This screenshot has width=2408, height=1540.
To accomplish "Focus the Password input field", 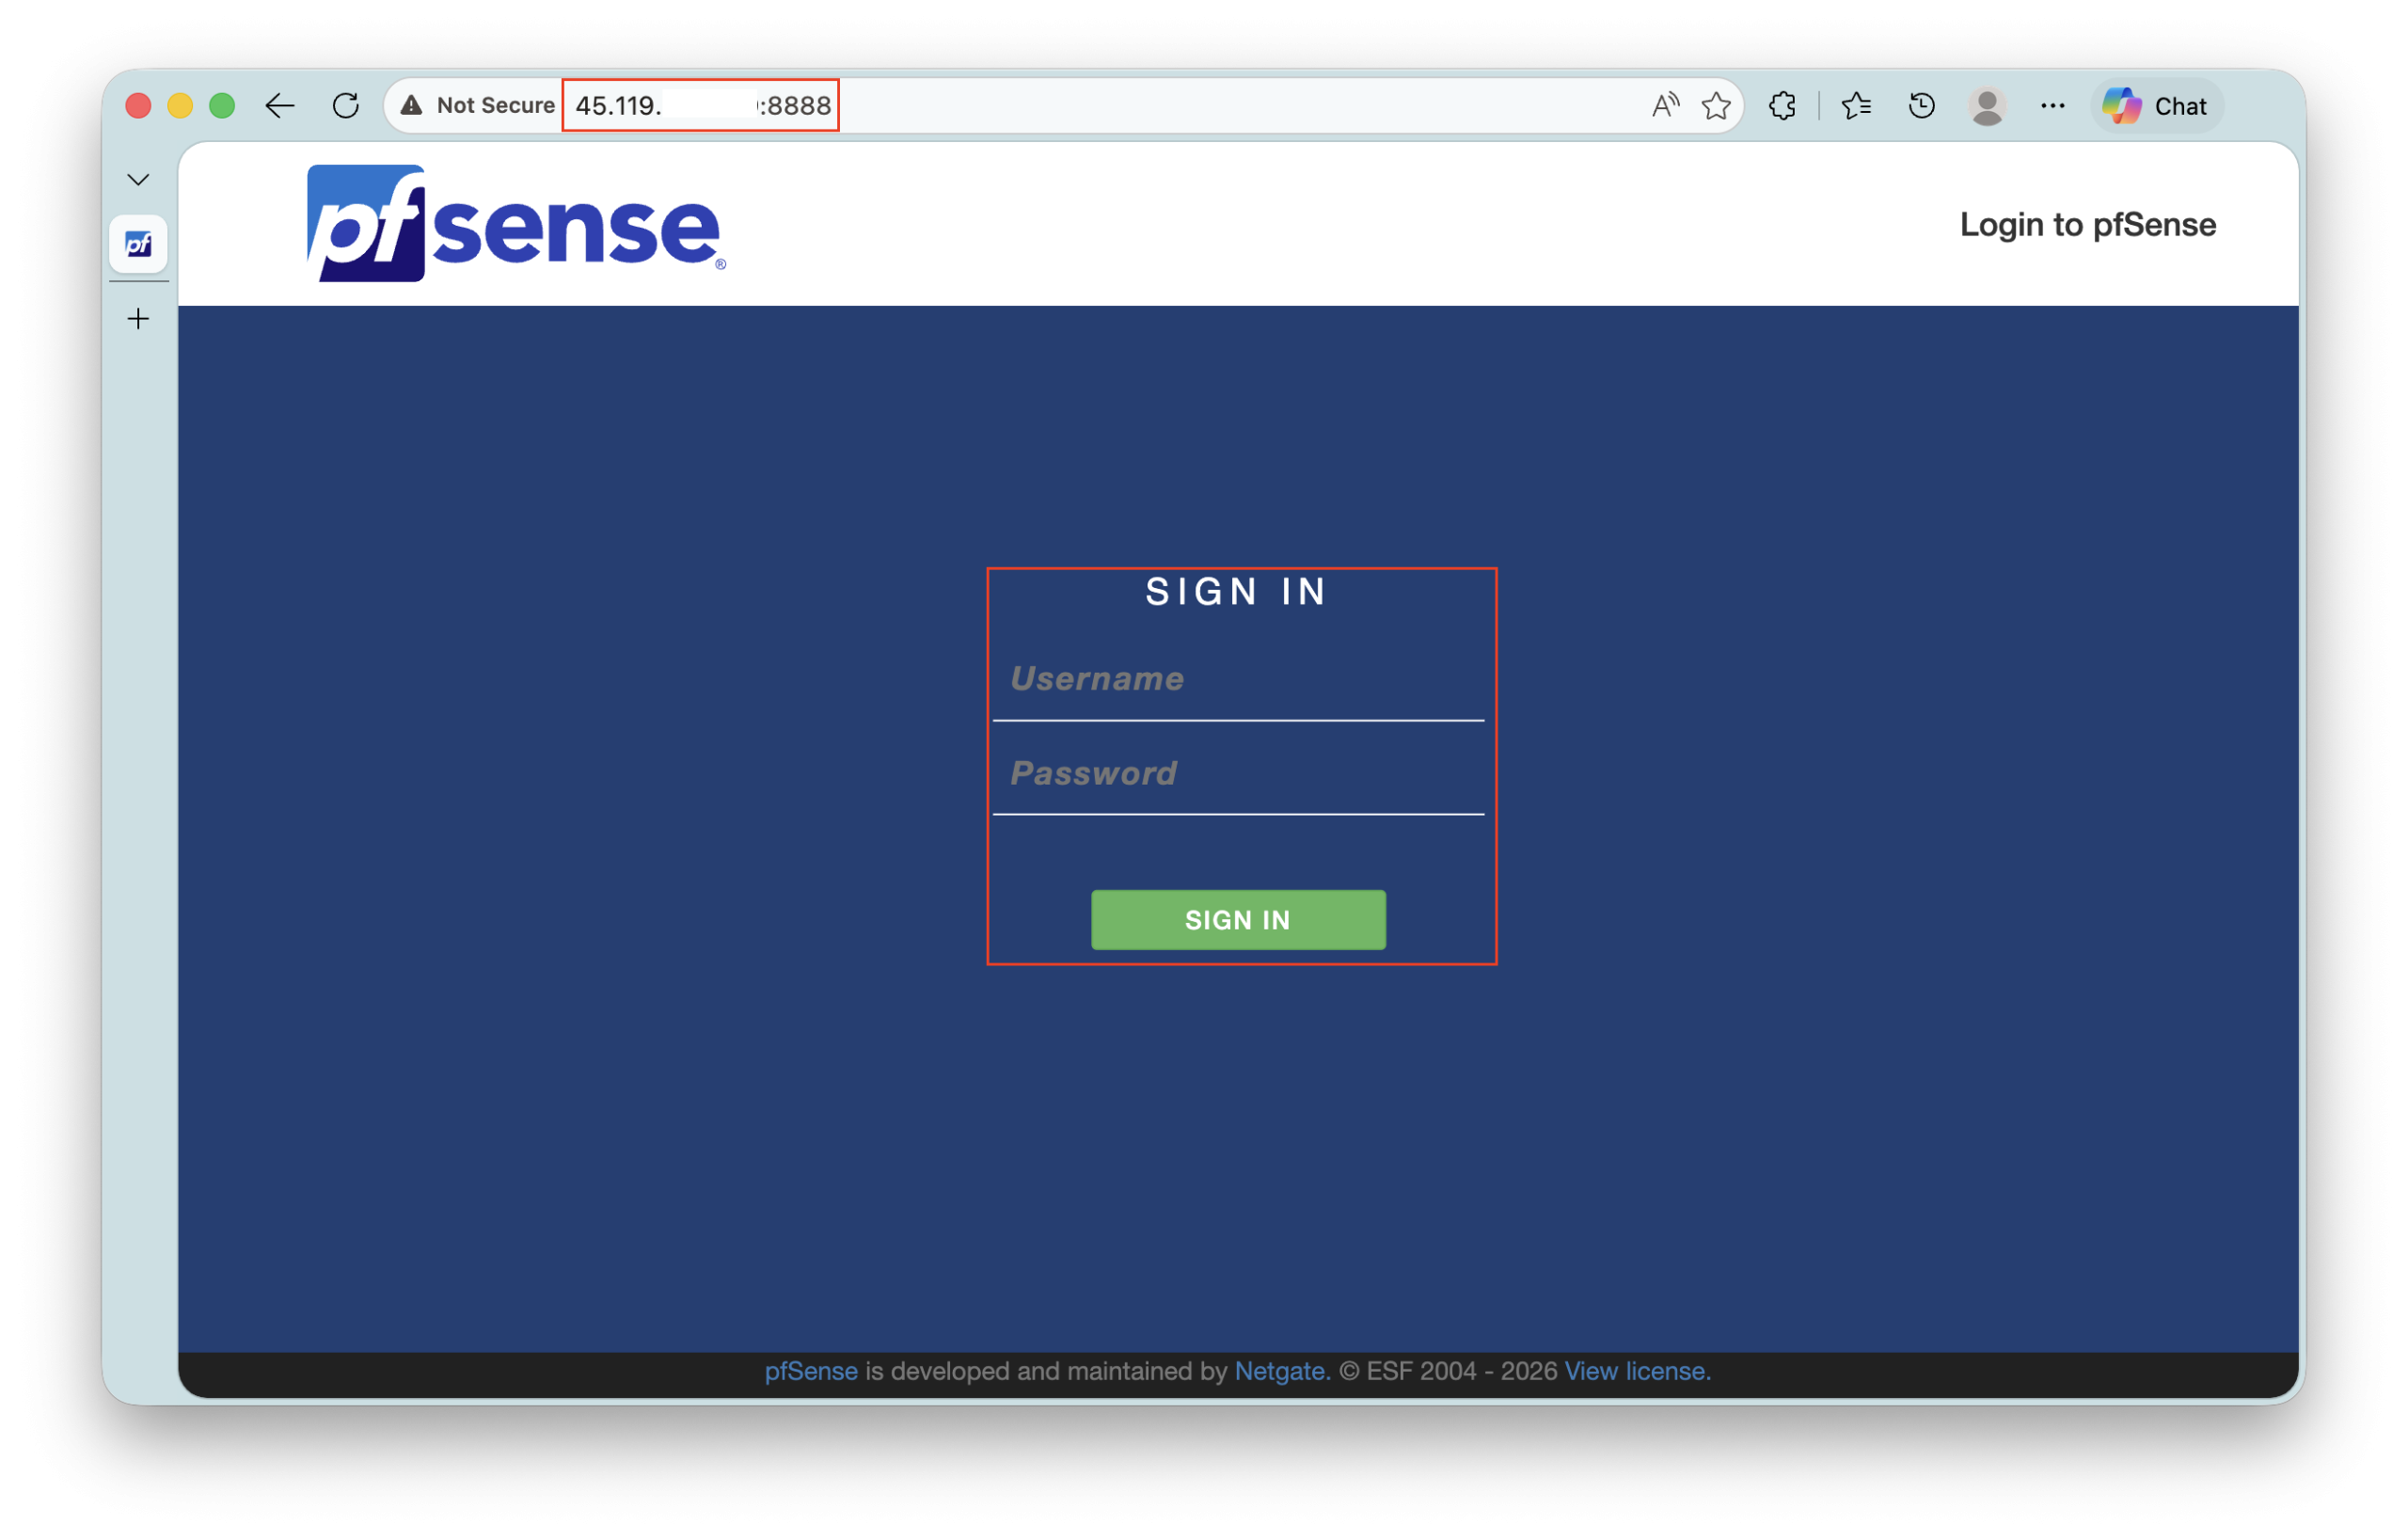I will [x=1238, y=774].
